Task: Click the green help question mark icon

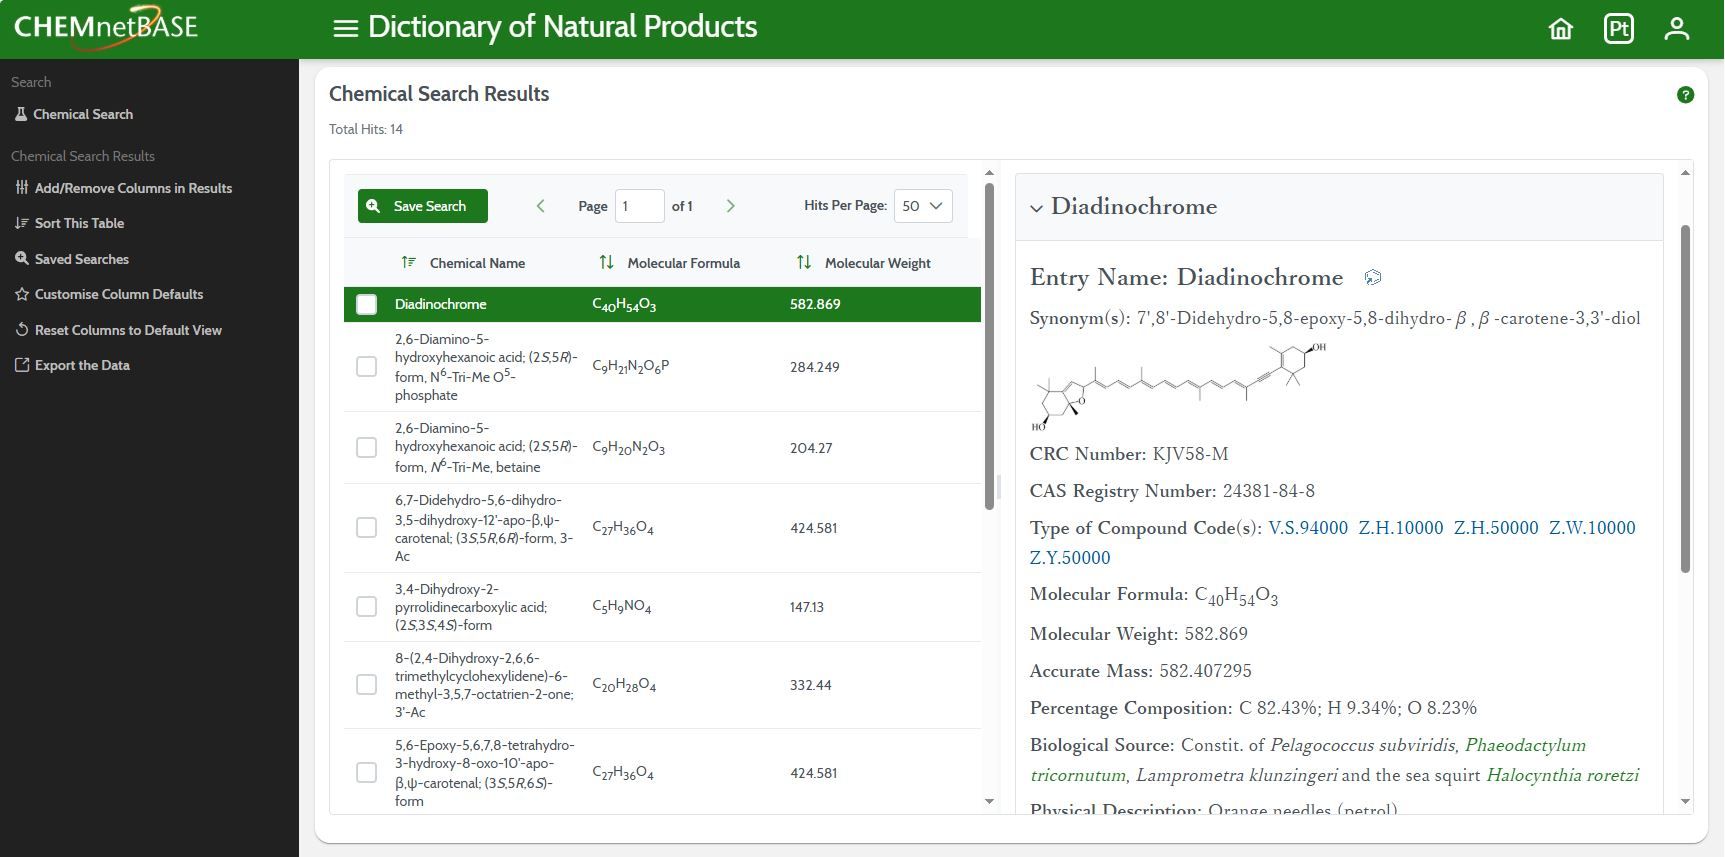Action: 1685,95
